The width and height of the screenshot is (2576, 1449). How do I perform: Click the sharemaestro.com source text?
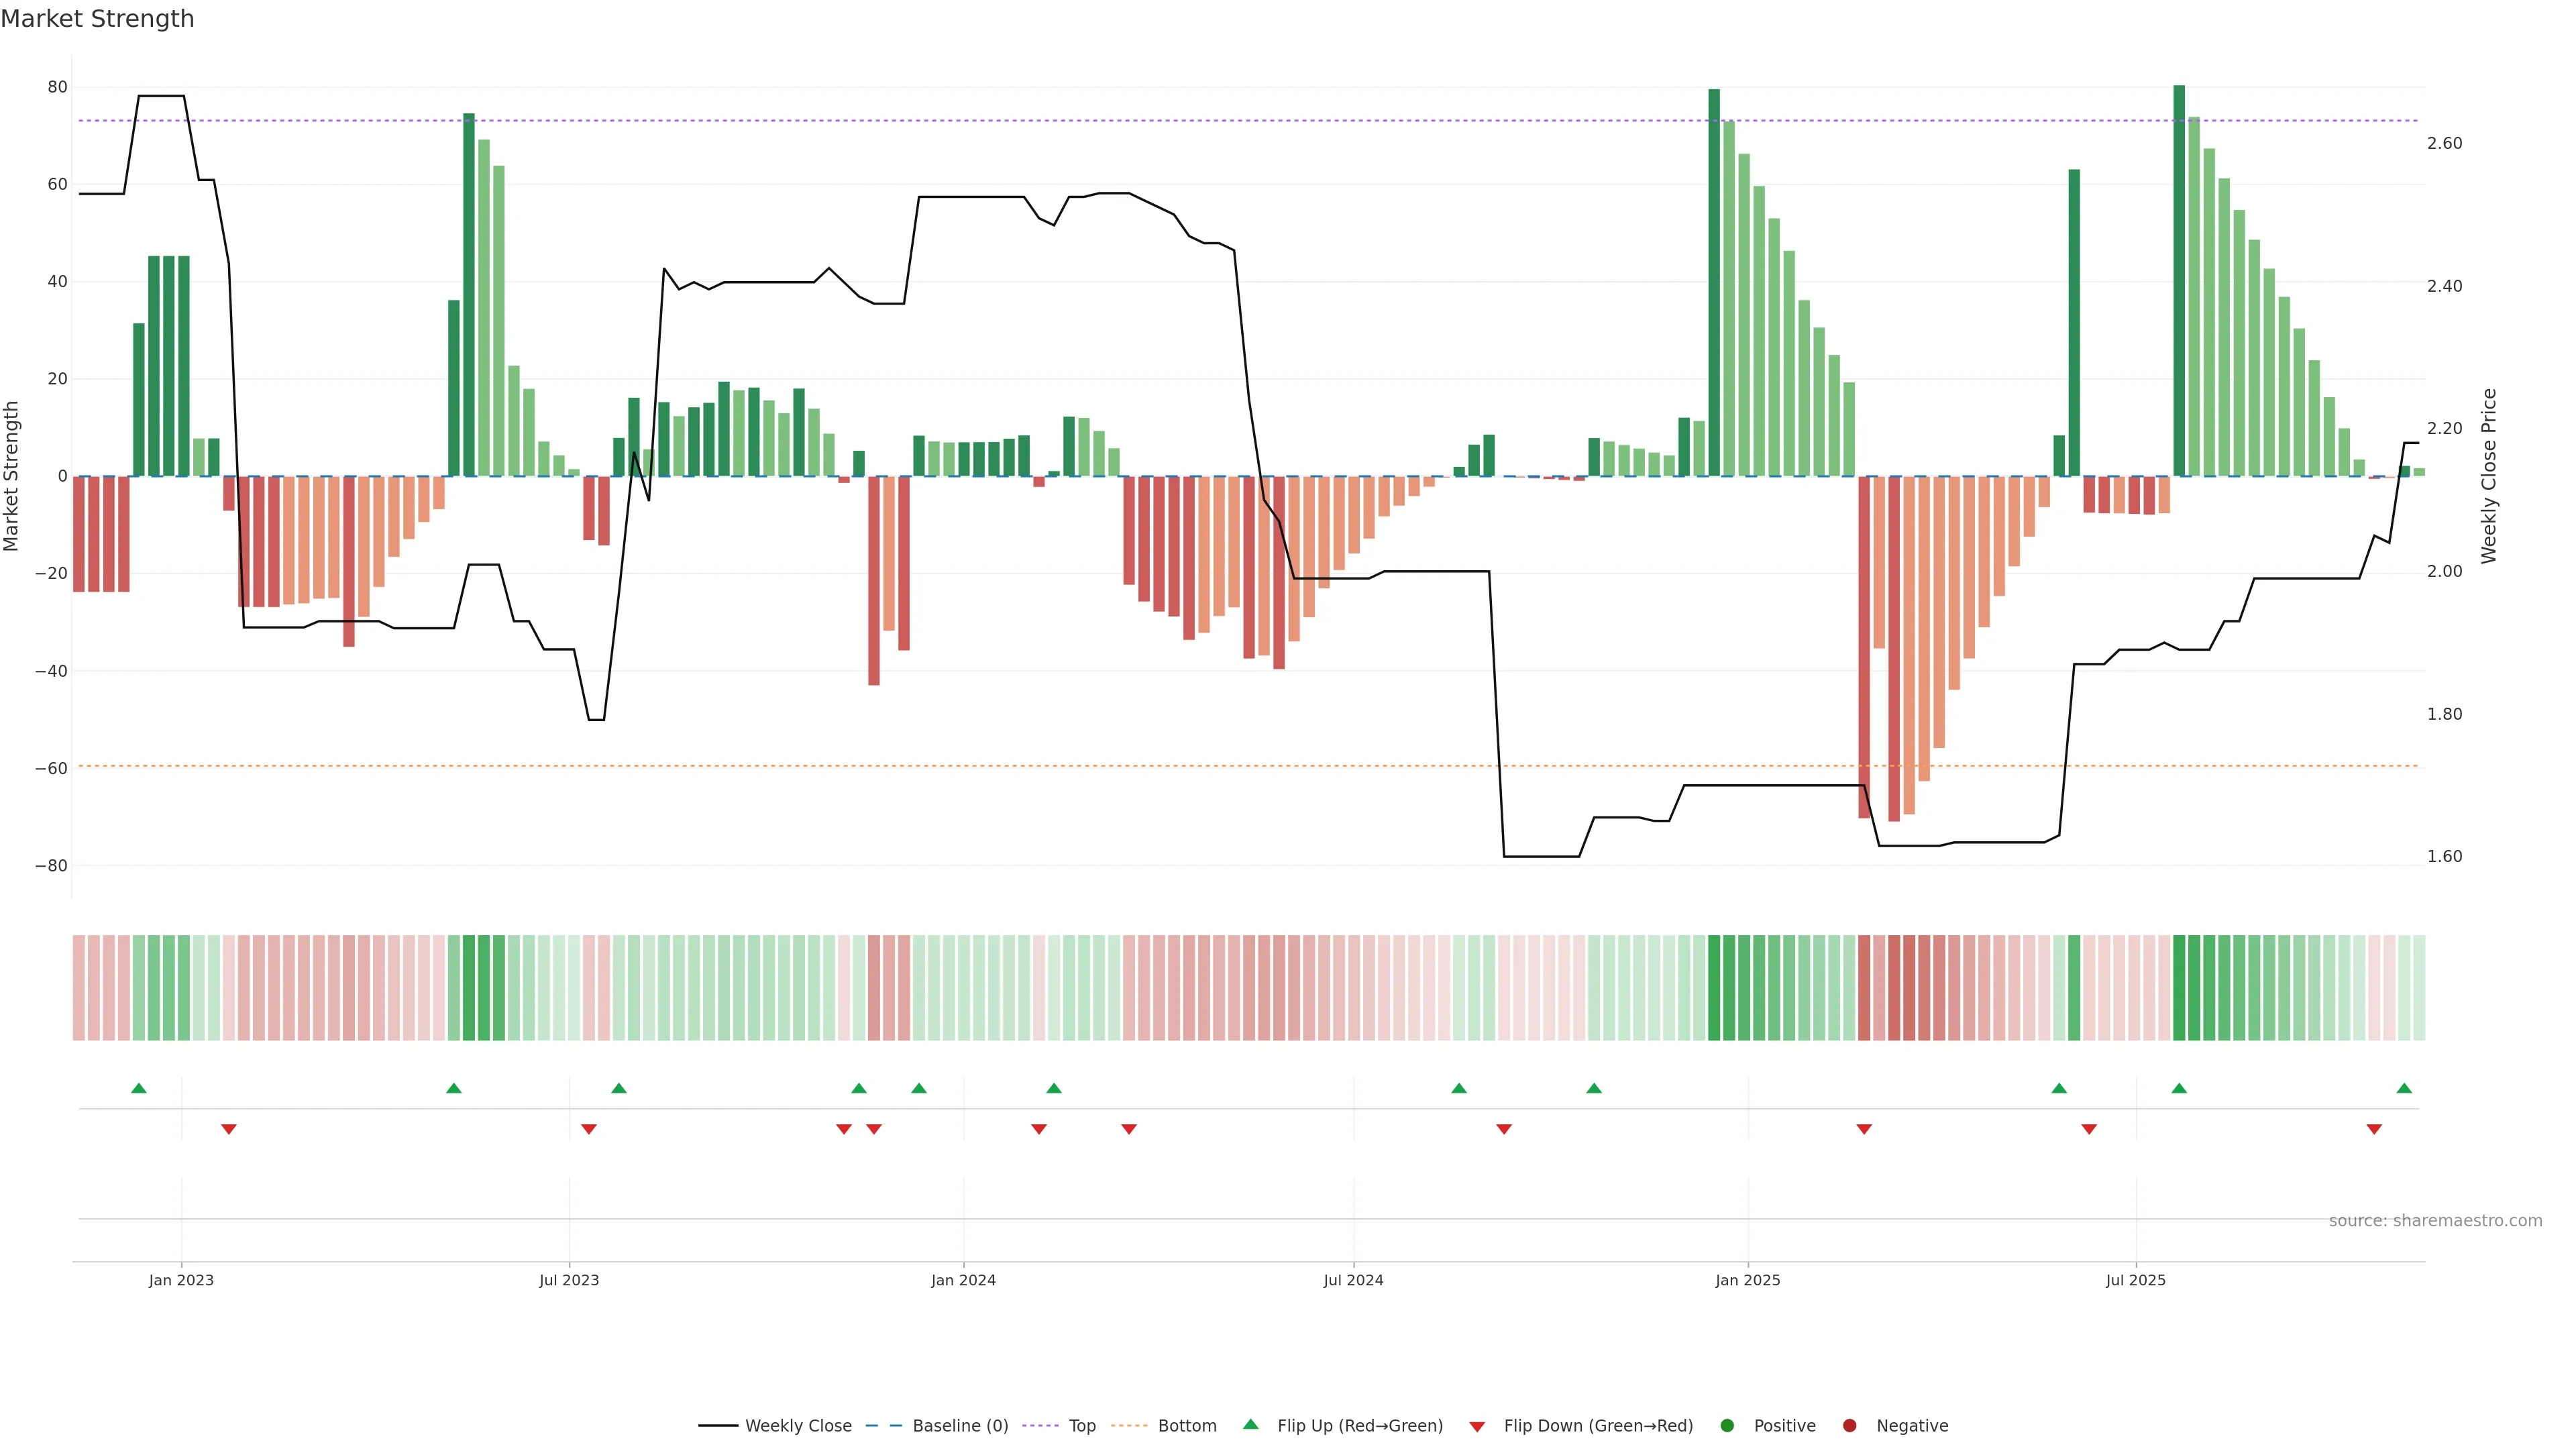[2435, 1220]
